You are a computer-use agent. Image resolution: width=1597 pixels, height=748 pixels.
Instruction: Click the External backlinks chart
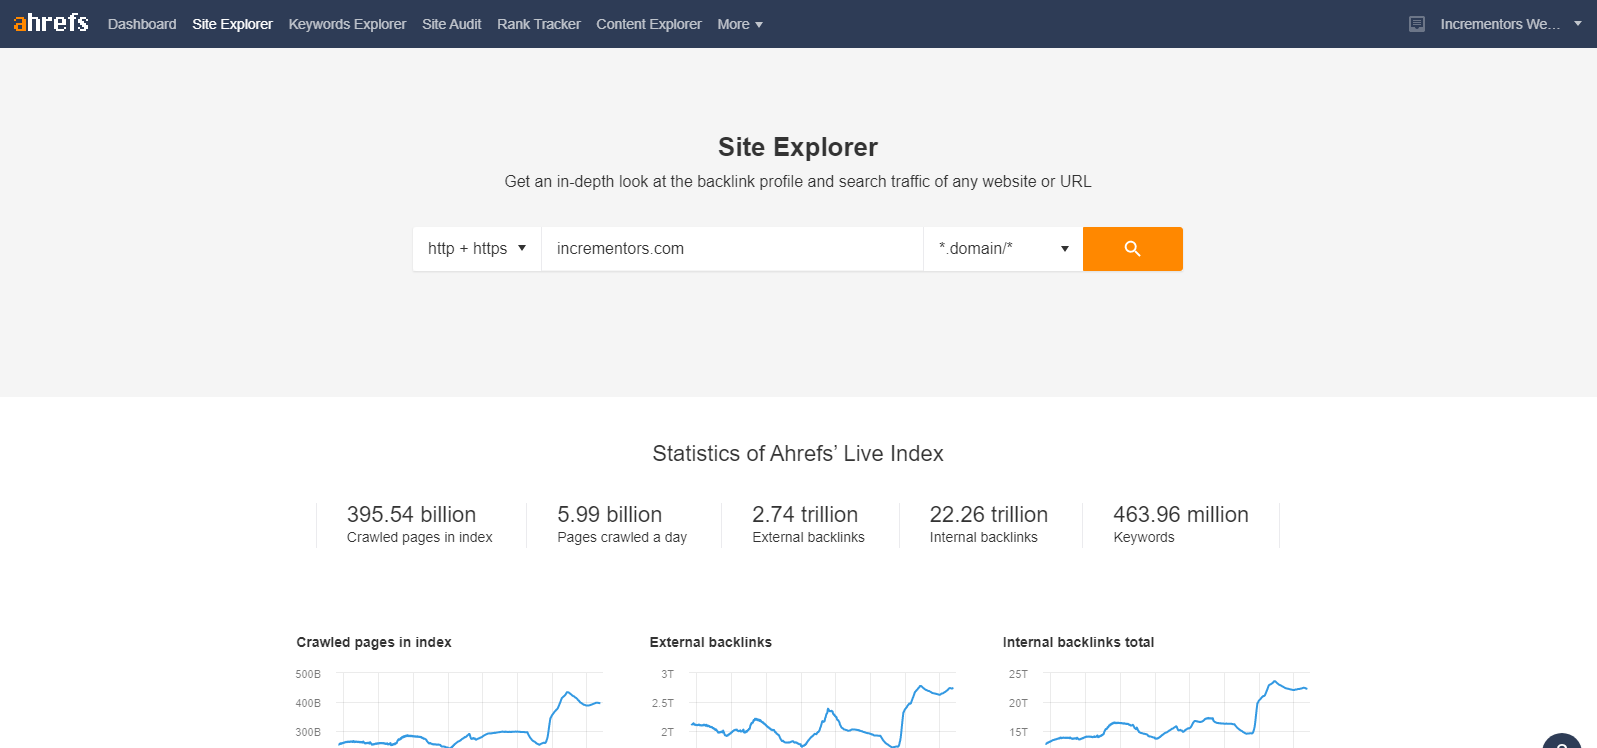(803, 708)
